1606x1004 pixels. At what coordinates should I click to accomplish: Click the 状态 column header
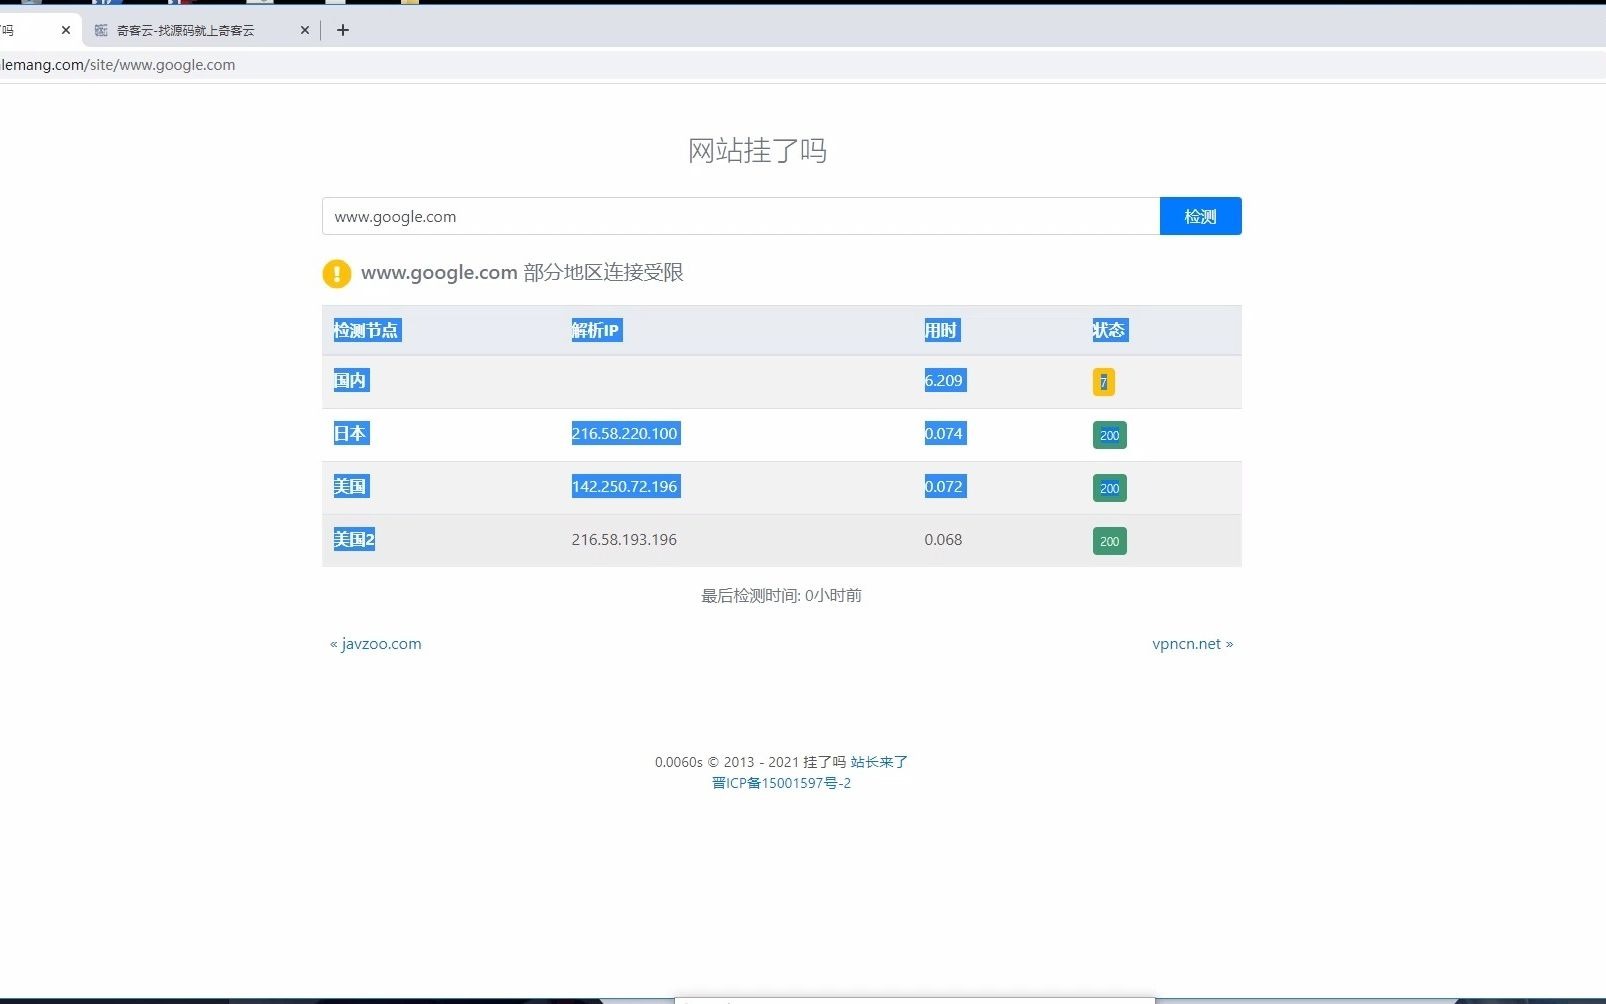(1110, 330)
